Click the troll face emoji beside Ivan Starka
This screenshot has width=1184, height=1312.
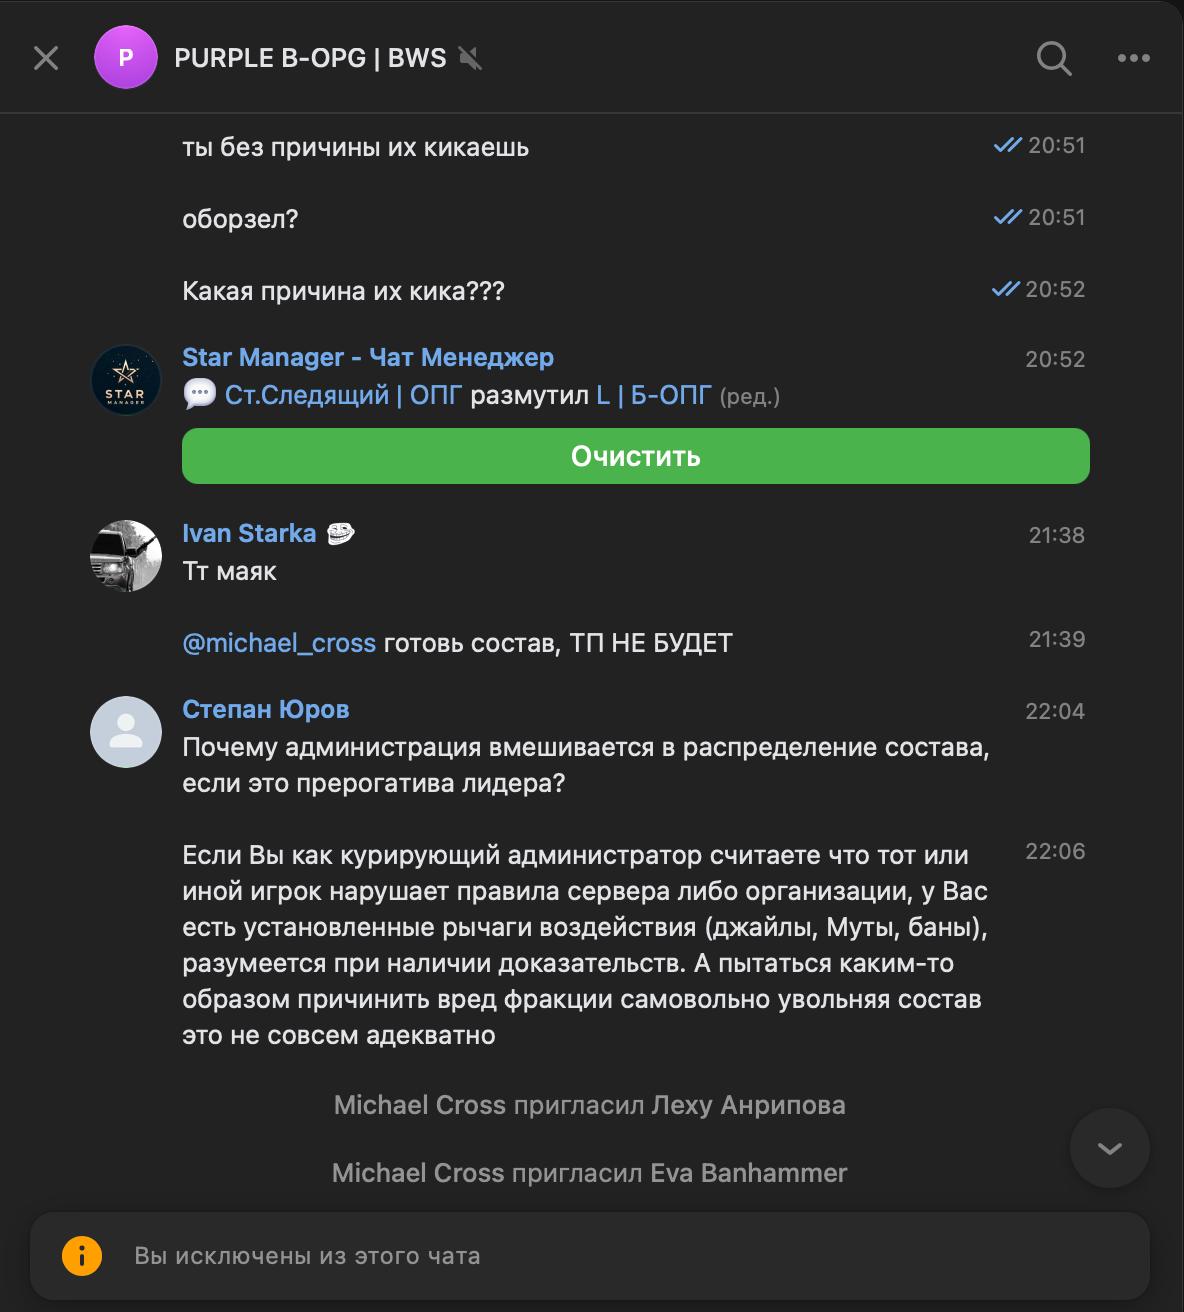[341, 534]
